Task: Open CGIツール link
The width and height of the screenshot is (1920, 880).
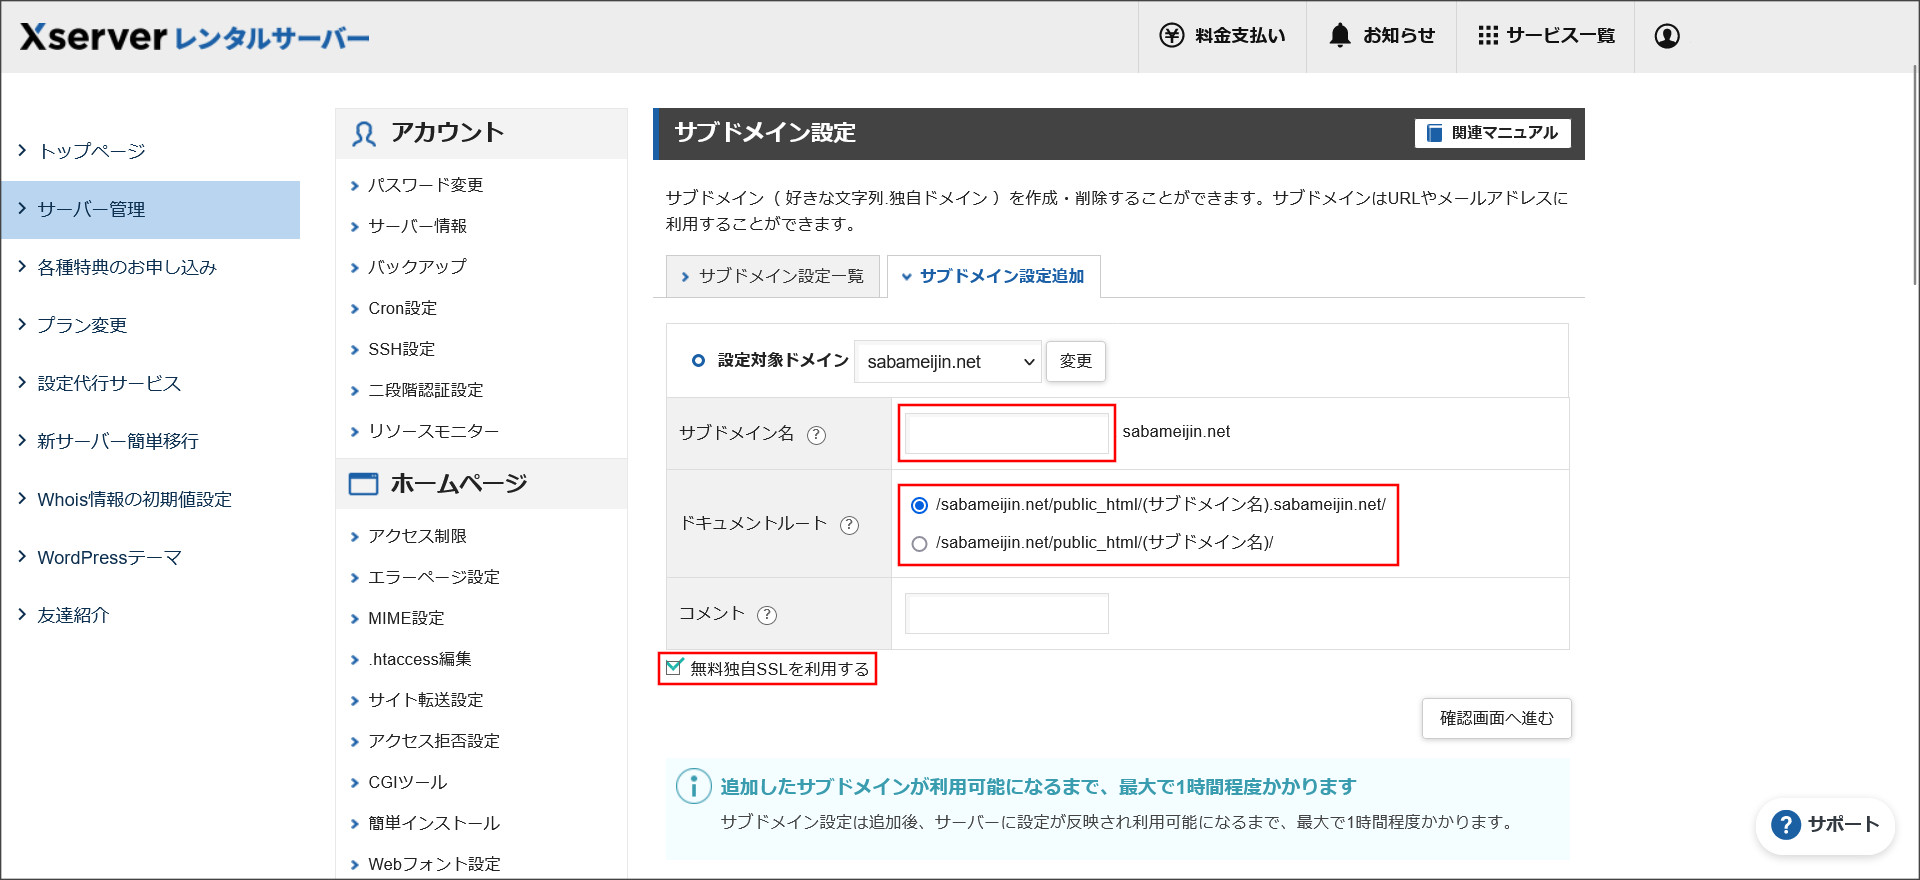Action: click(407, 782)
